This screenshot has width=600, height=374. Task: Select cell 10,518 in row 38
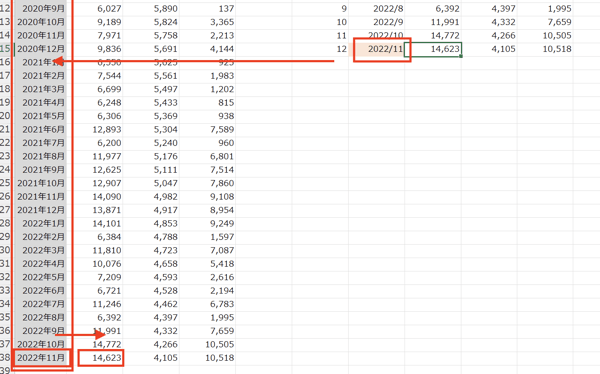(x=207, y=358)
